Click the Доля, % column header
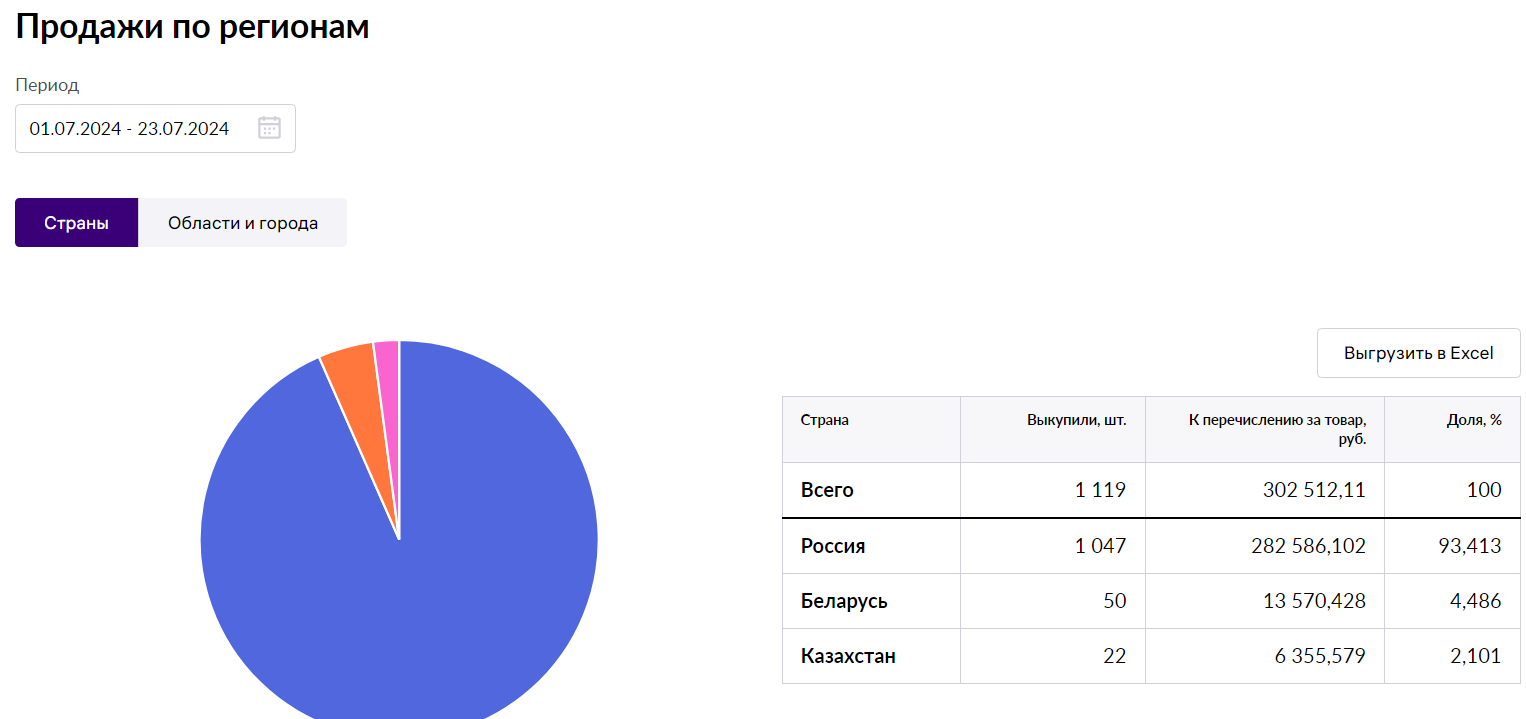This screenshot has width=1526, height=719. [x=1474, y=420]
